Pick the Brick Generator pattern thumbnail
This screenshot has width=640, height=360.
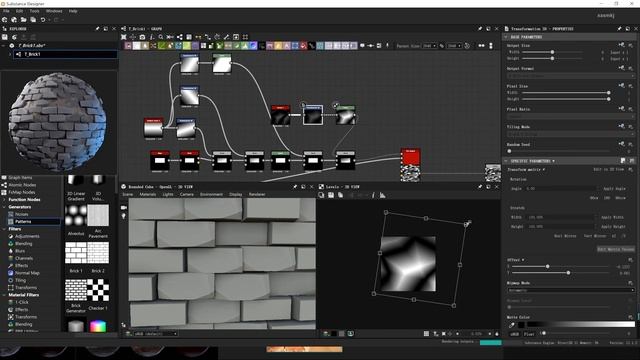(76, 290)
